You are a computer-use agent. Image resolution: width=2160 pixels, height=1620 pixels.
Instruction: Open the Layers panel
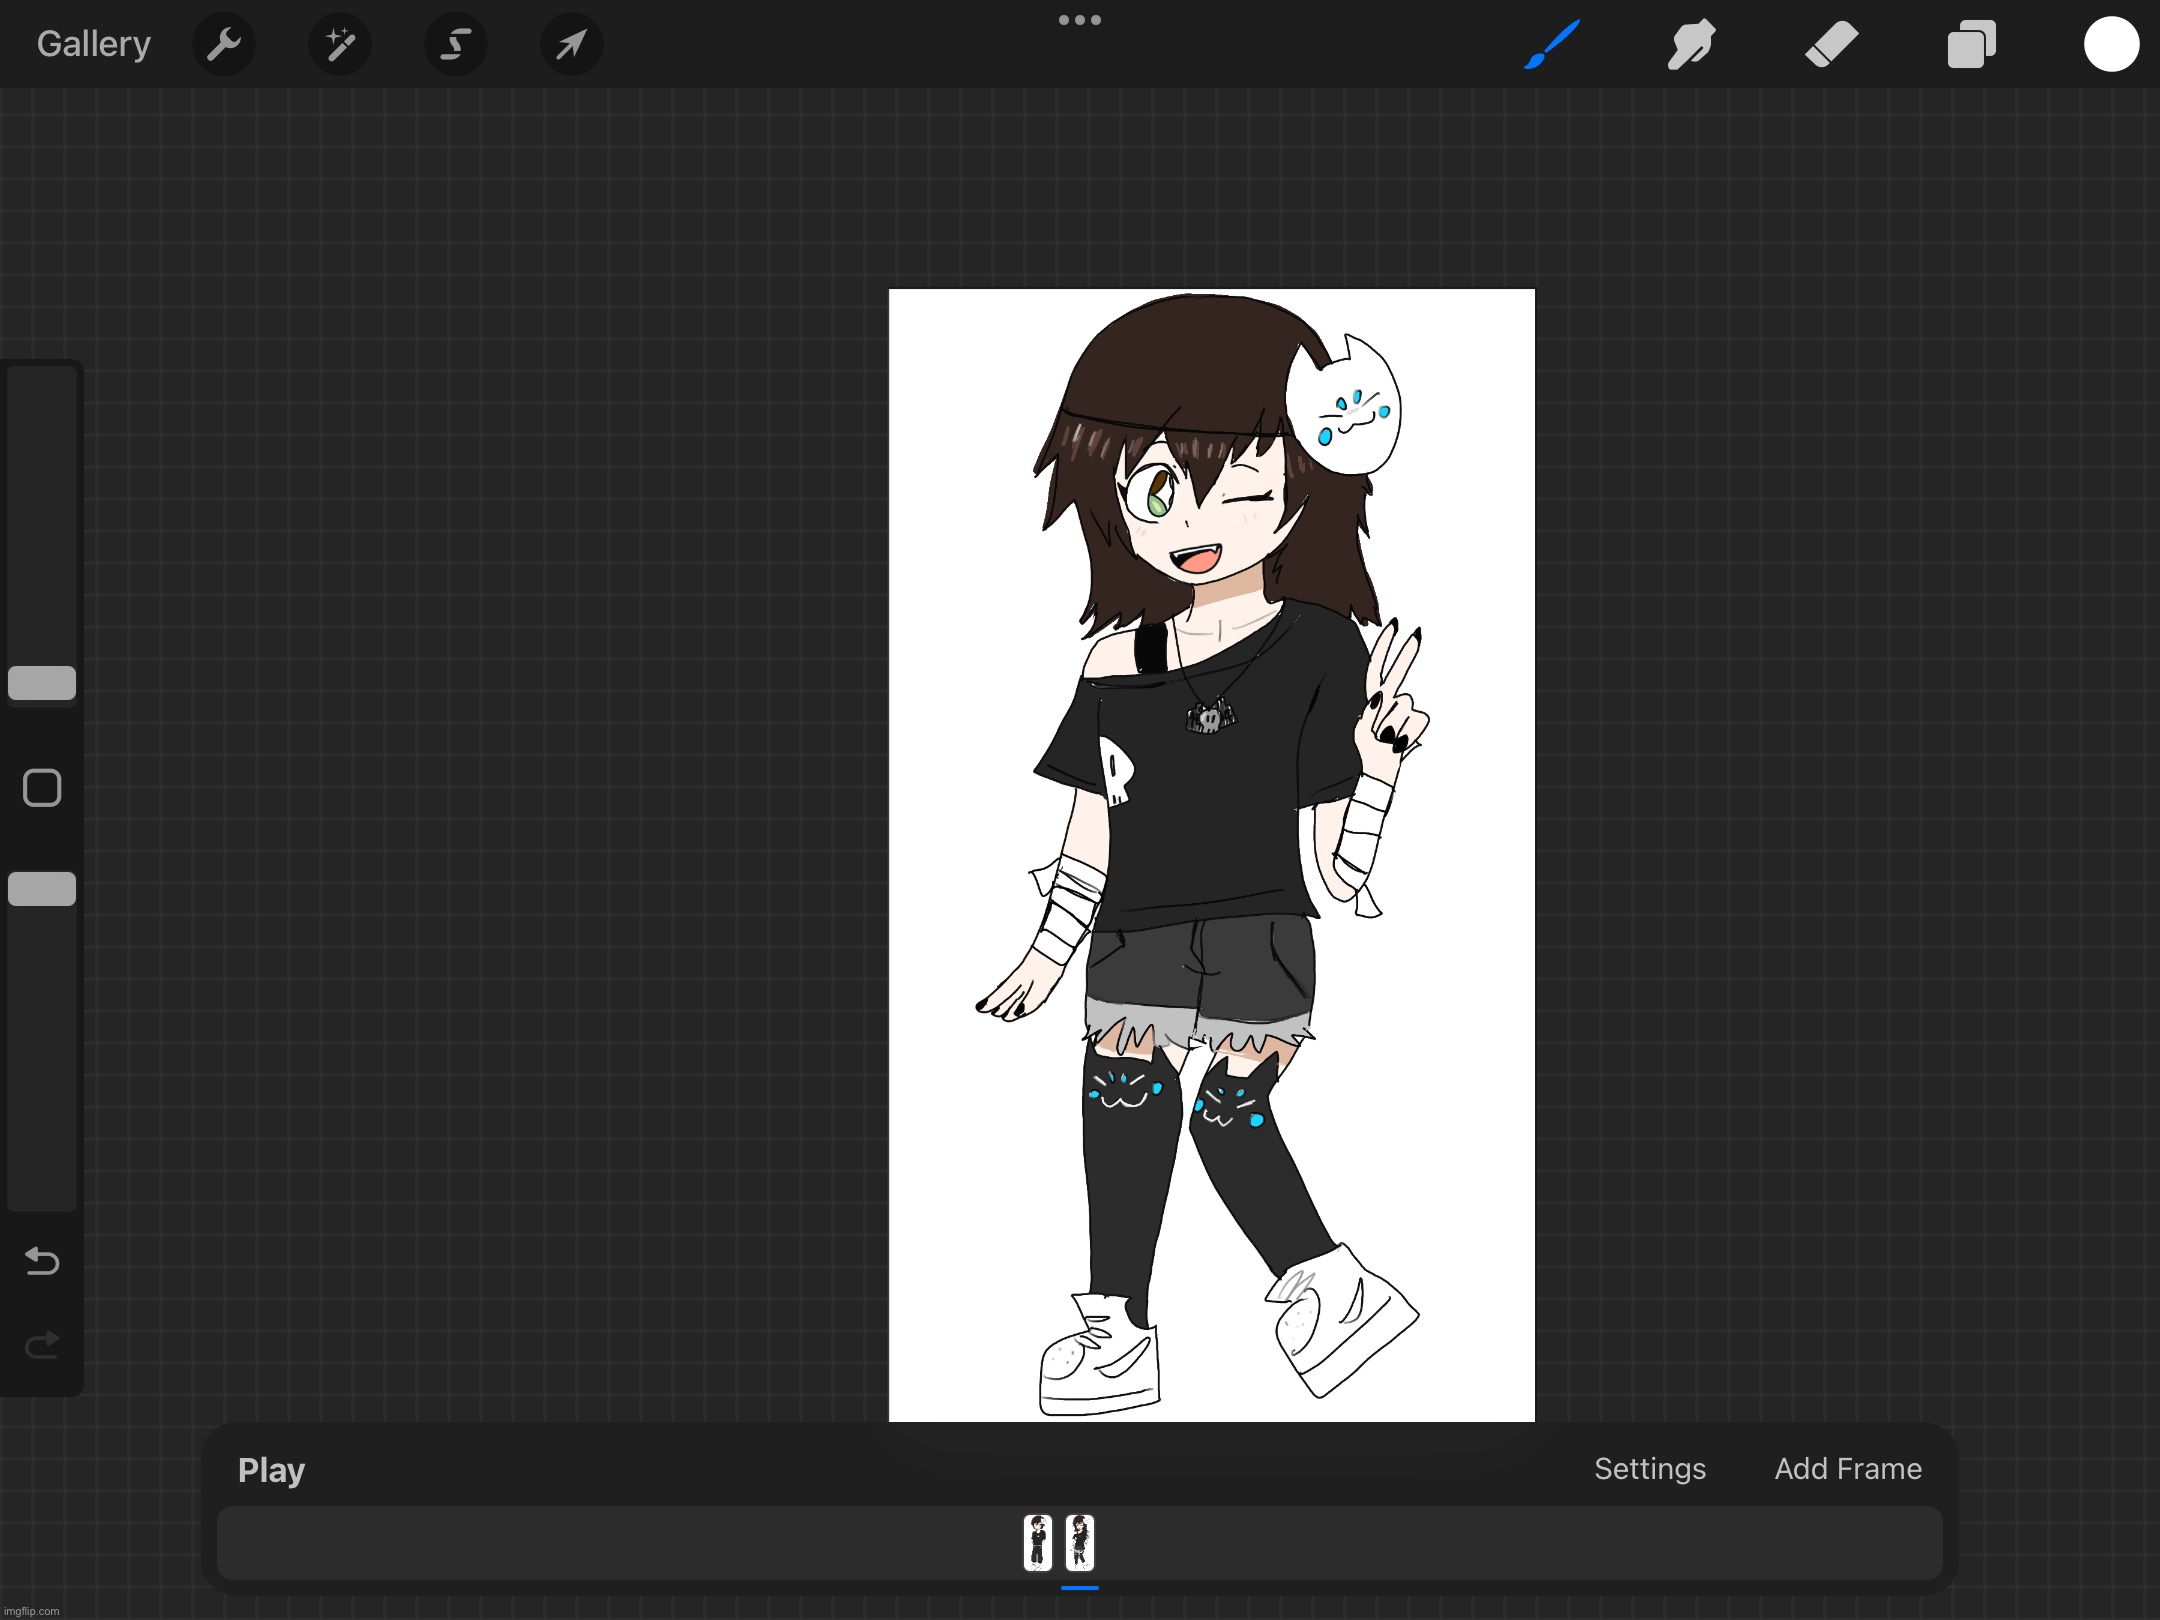pyautogui.click(x=1971, y=43)
